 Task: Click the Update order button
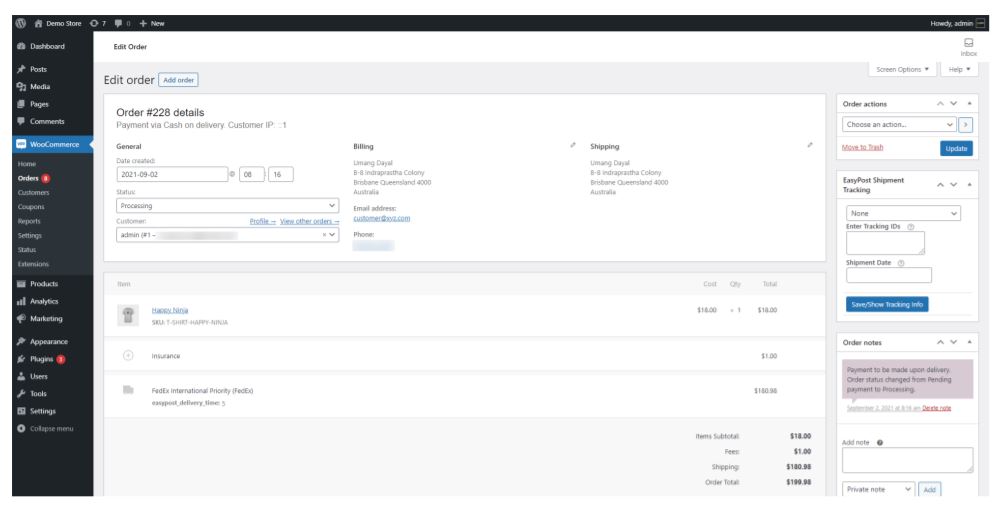pyautogui.click(x=956, y=148)
